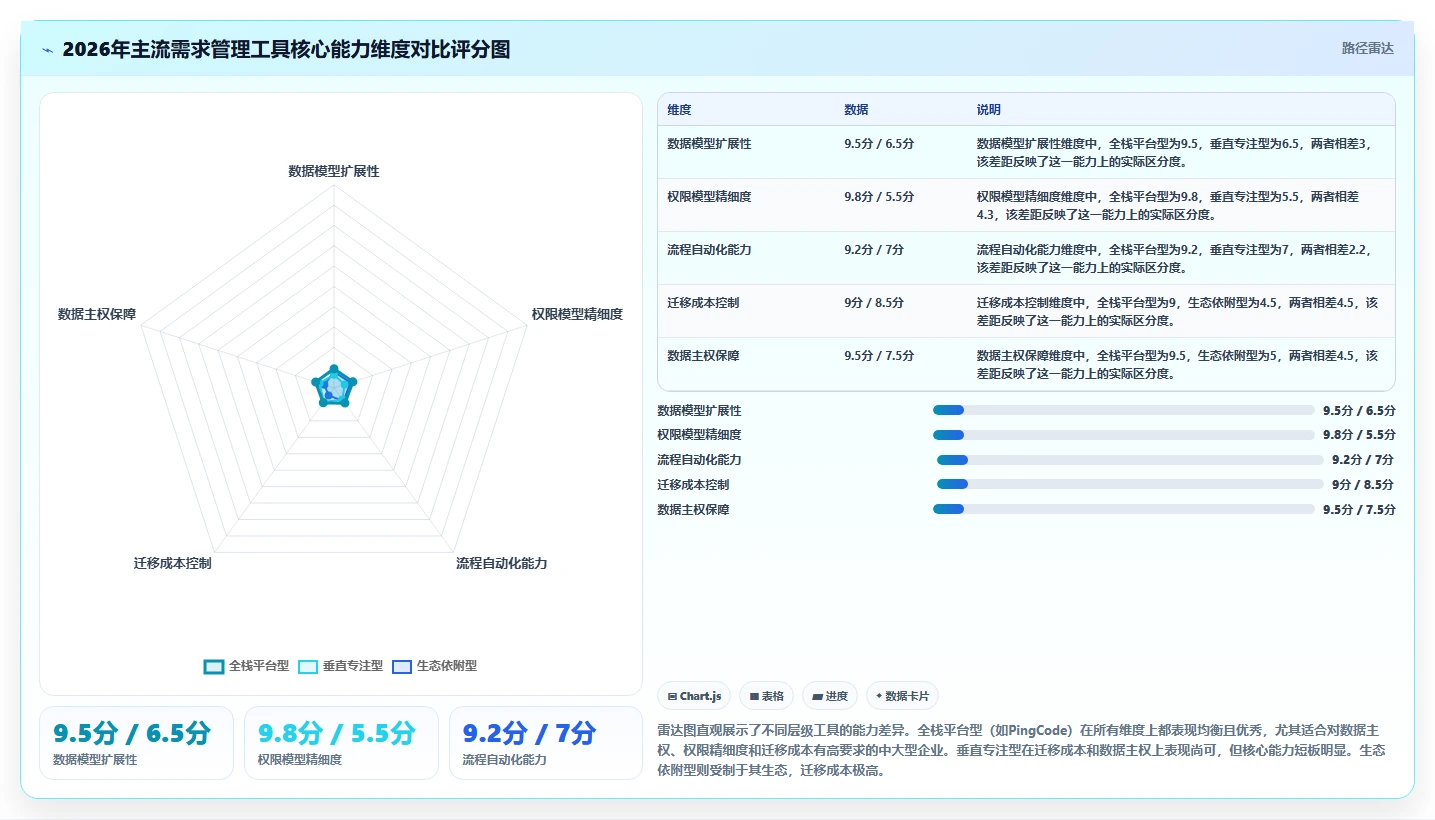This screenshot has height=820, width=1435.
Task: Select the 表格 tag button
Action: click(766, 696)
